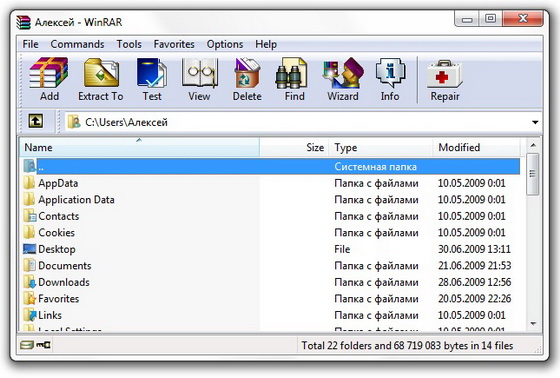Screen dimensions: 560x378
Task: Minimize the WinRAR window
Action: point(467,19)
